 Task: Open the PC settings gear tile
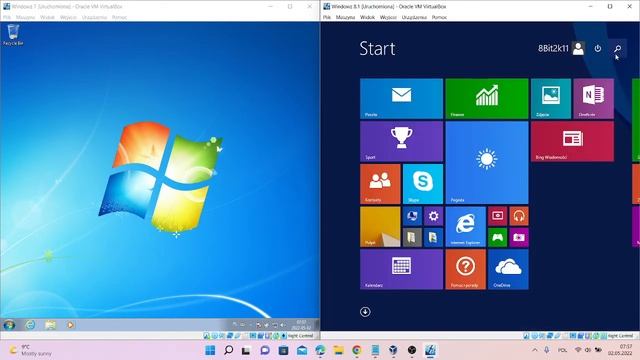pos(433,216)
